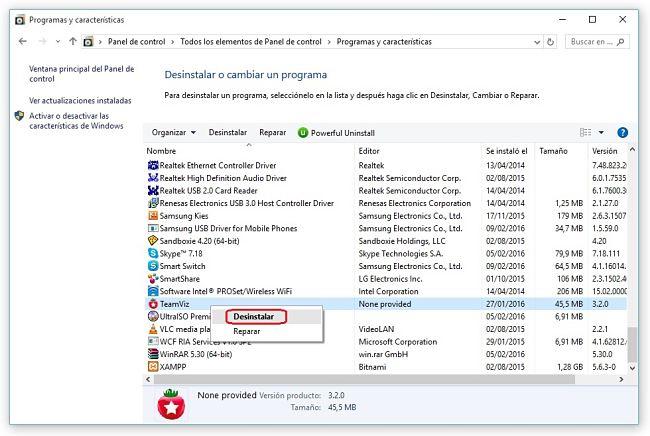Sort by Se instaló el column header
This screenshot has width=650, height=436.
coord(508,151)
